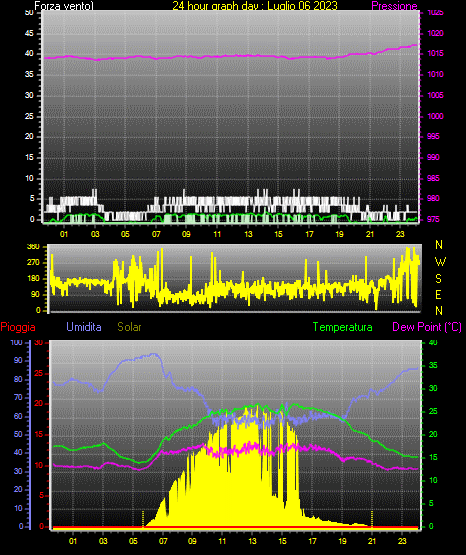Select the 24 hour graph day title
Screen dimensions: 466x555
click(x=255, y=6)
